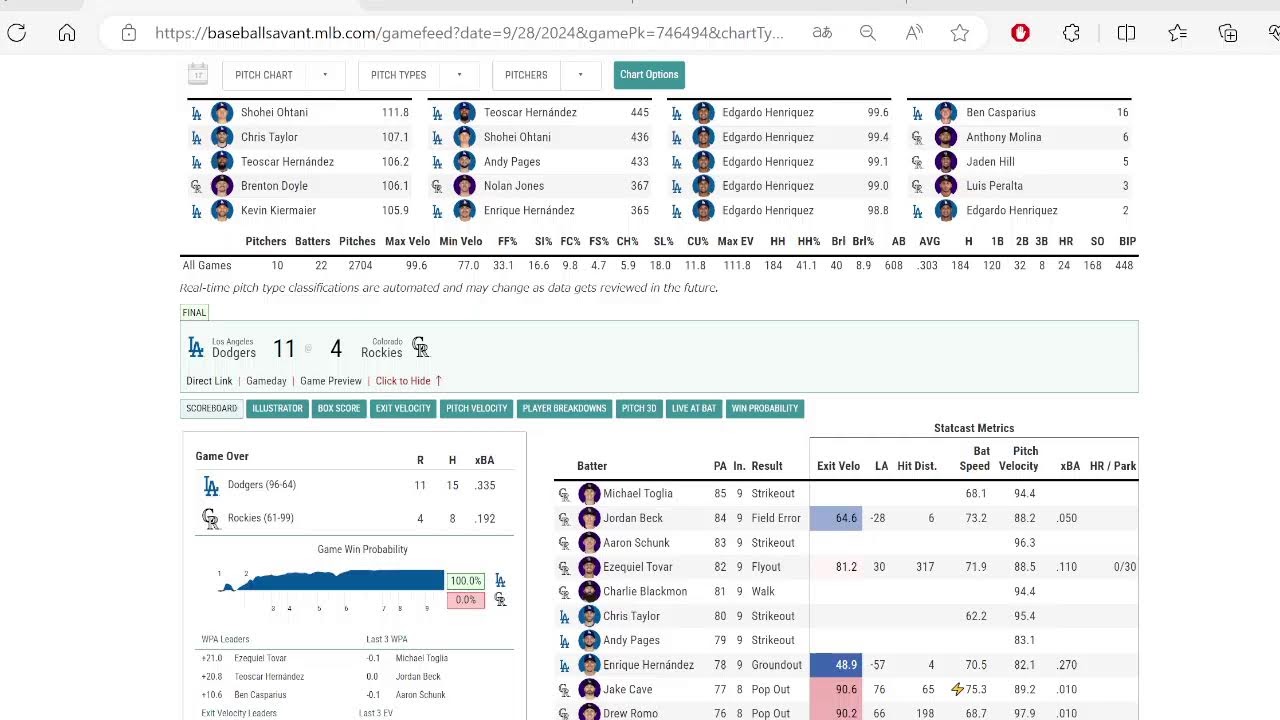This screenshot has width=1280, height=720.
Task: Switch to the WIN PROBABILITY tab
Action: (x=765, y=408)
